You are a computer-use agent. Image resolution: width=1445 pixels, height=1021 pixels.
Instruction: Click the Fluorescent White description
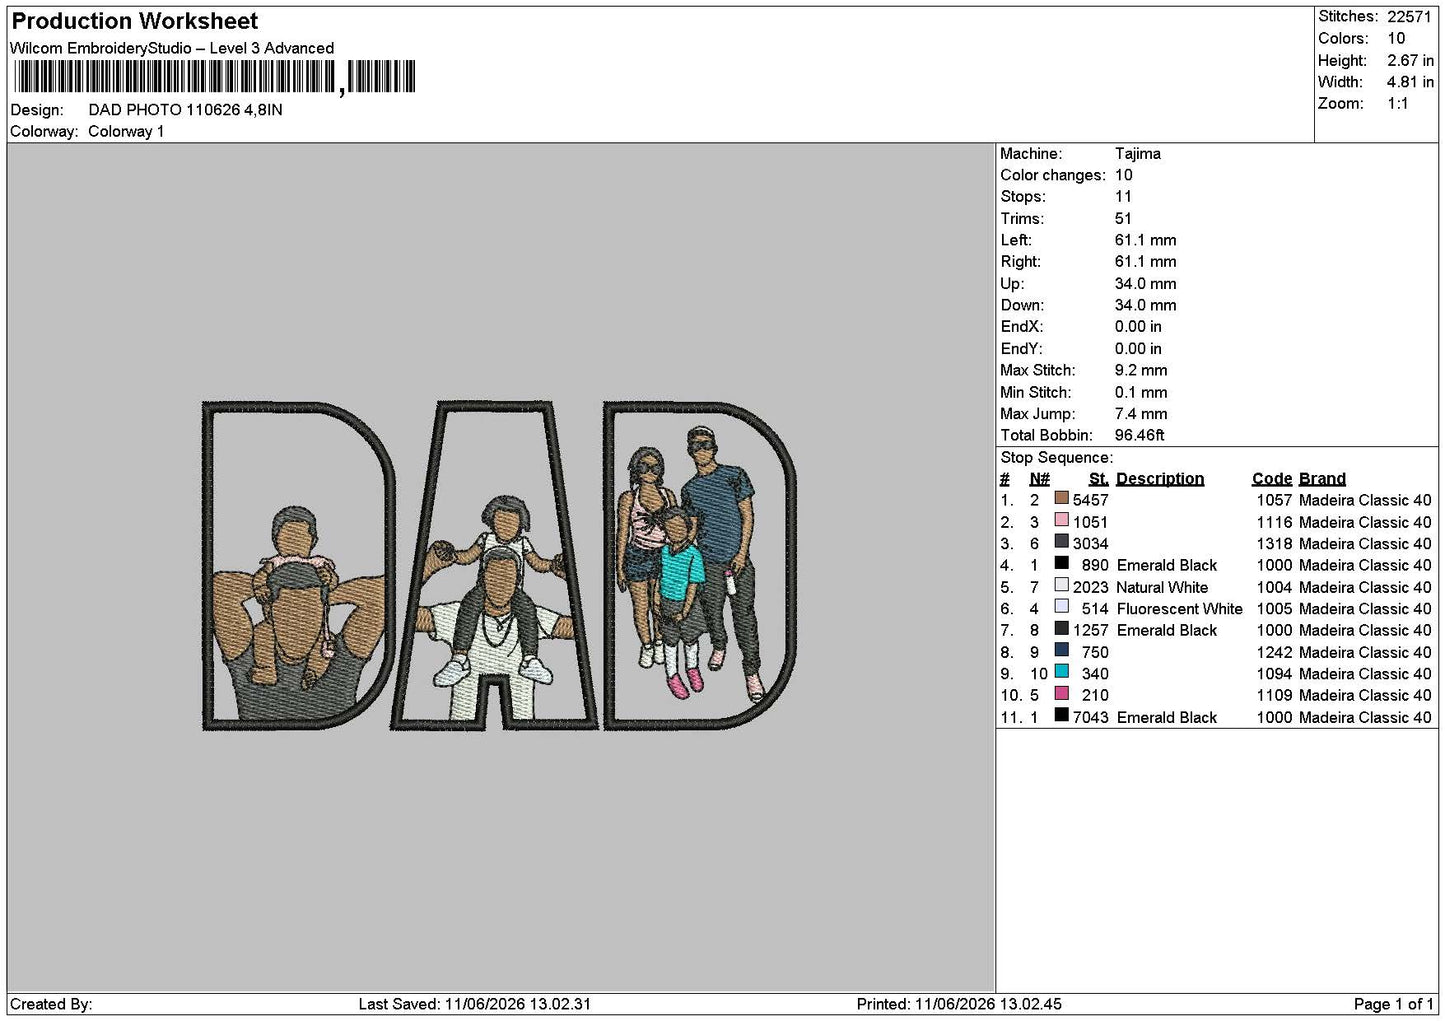(x=1179, y=609)
